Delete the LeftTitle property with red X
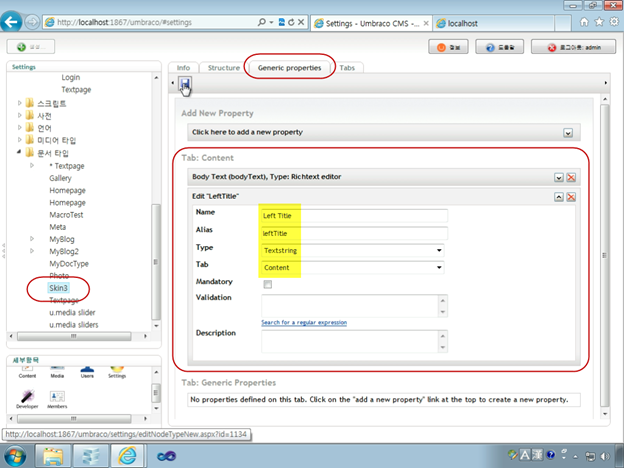624x468 pixels. tap(571, 197)
